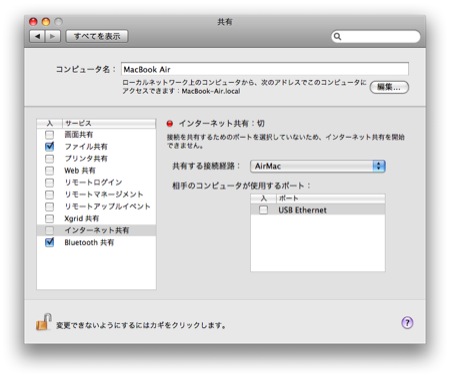450x377 pixels.
Task: Toggle the インターネット共有 checkbox
Action: (x=49, y=230)
